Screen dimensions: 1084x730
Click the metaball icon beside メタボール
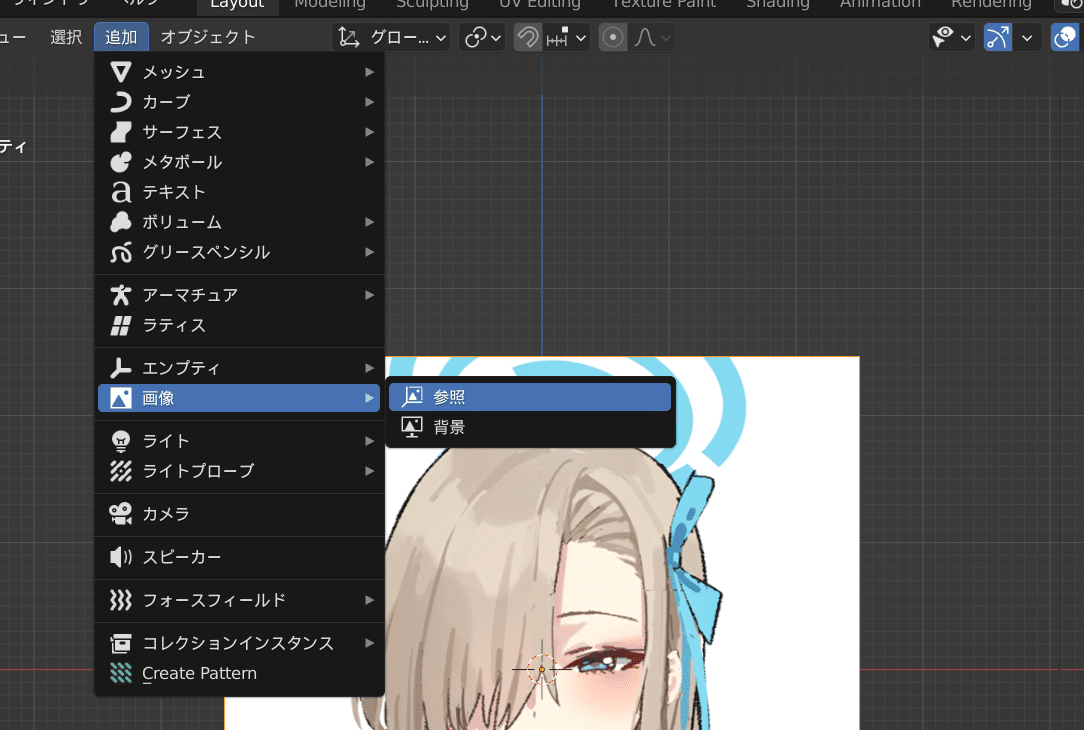(x=121, y=162)
